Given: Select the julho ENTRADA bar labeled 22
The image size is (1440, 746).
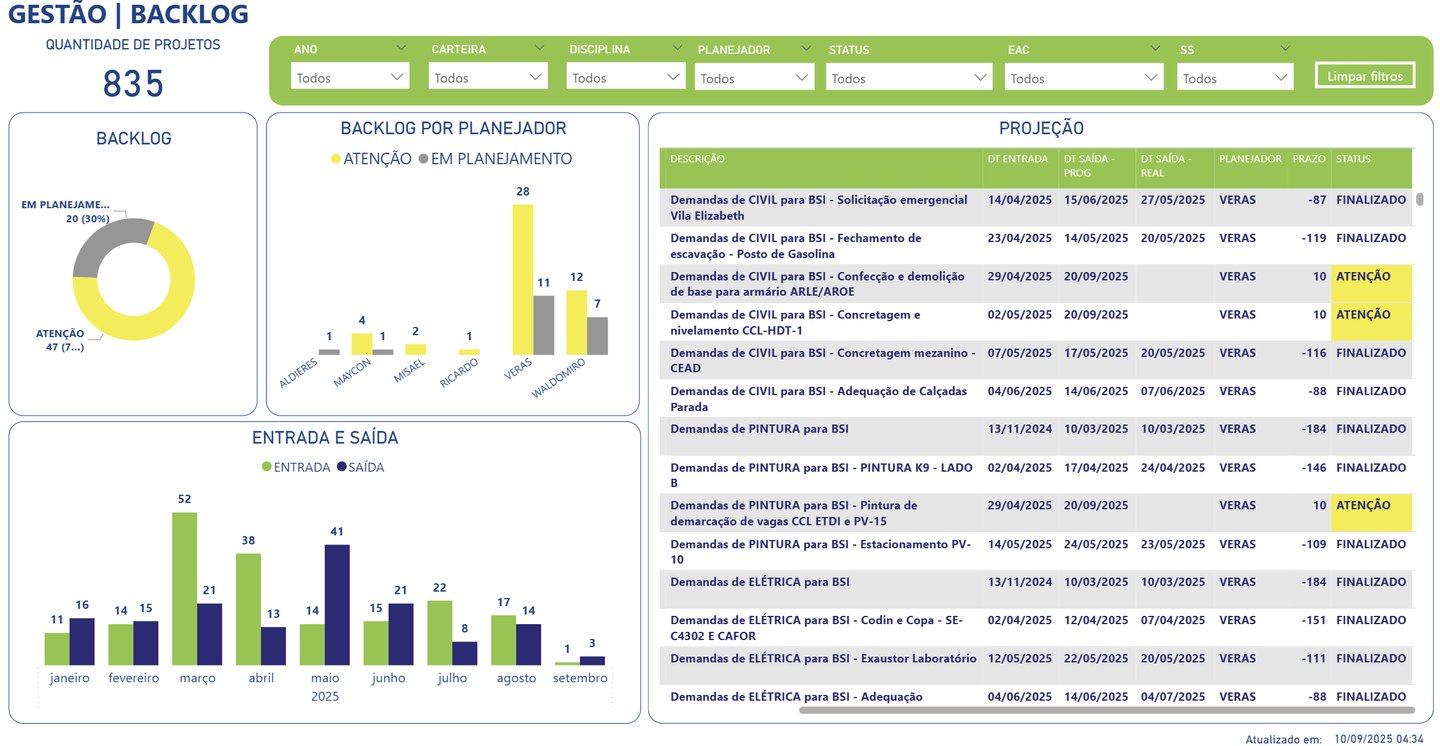Looking at the screenshot, I should point(440,633).
